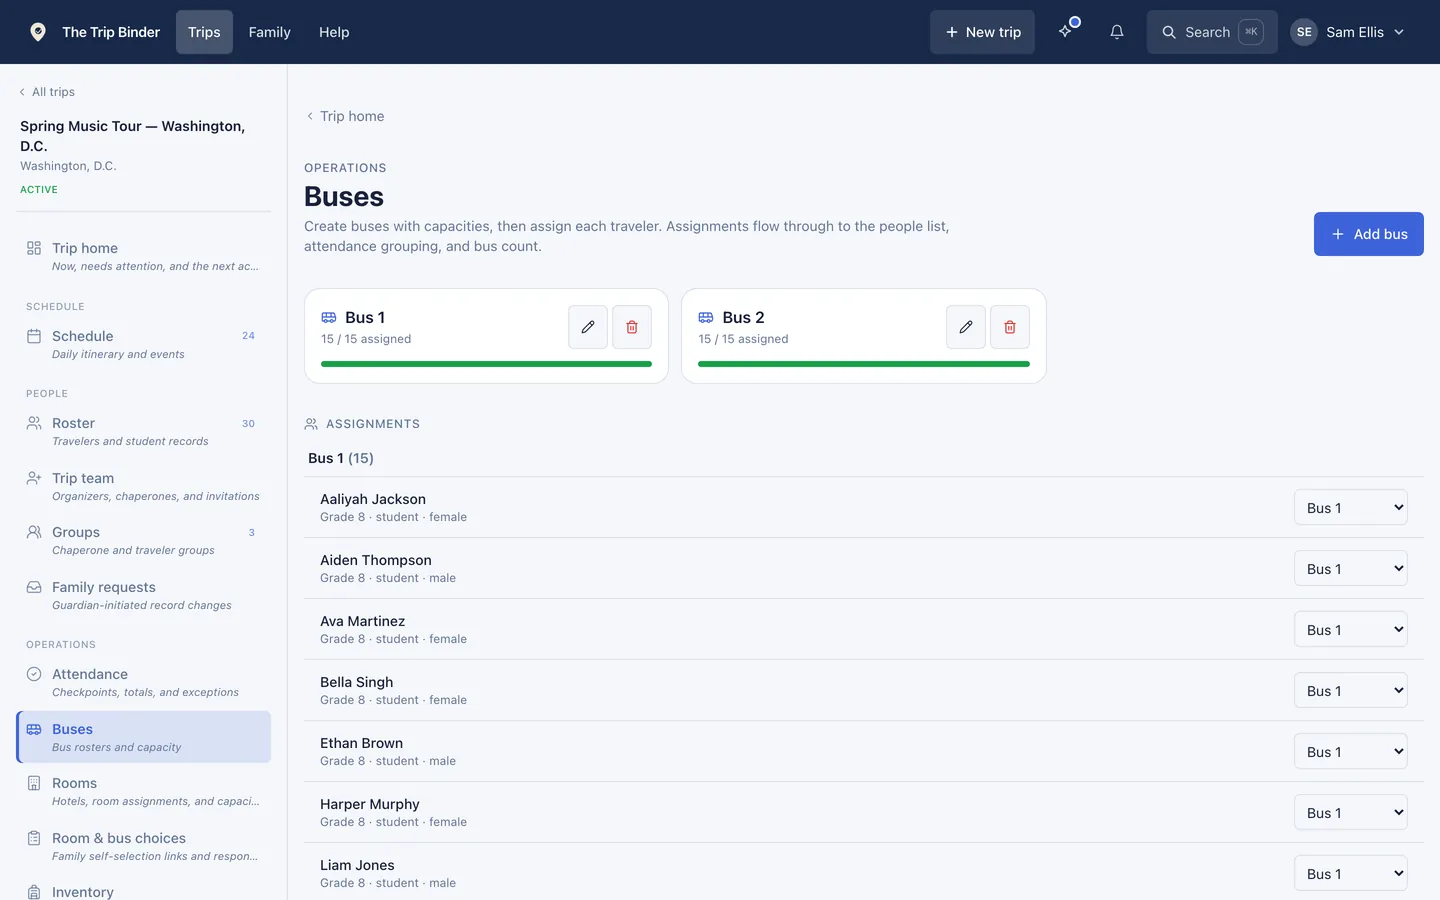Open the notifications bell

1117,32
